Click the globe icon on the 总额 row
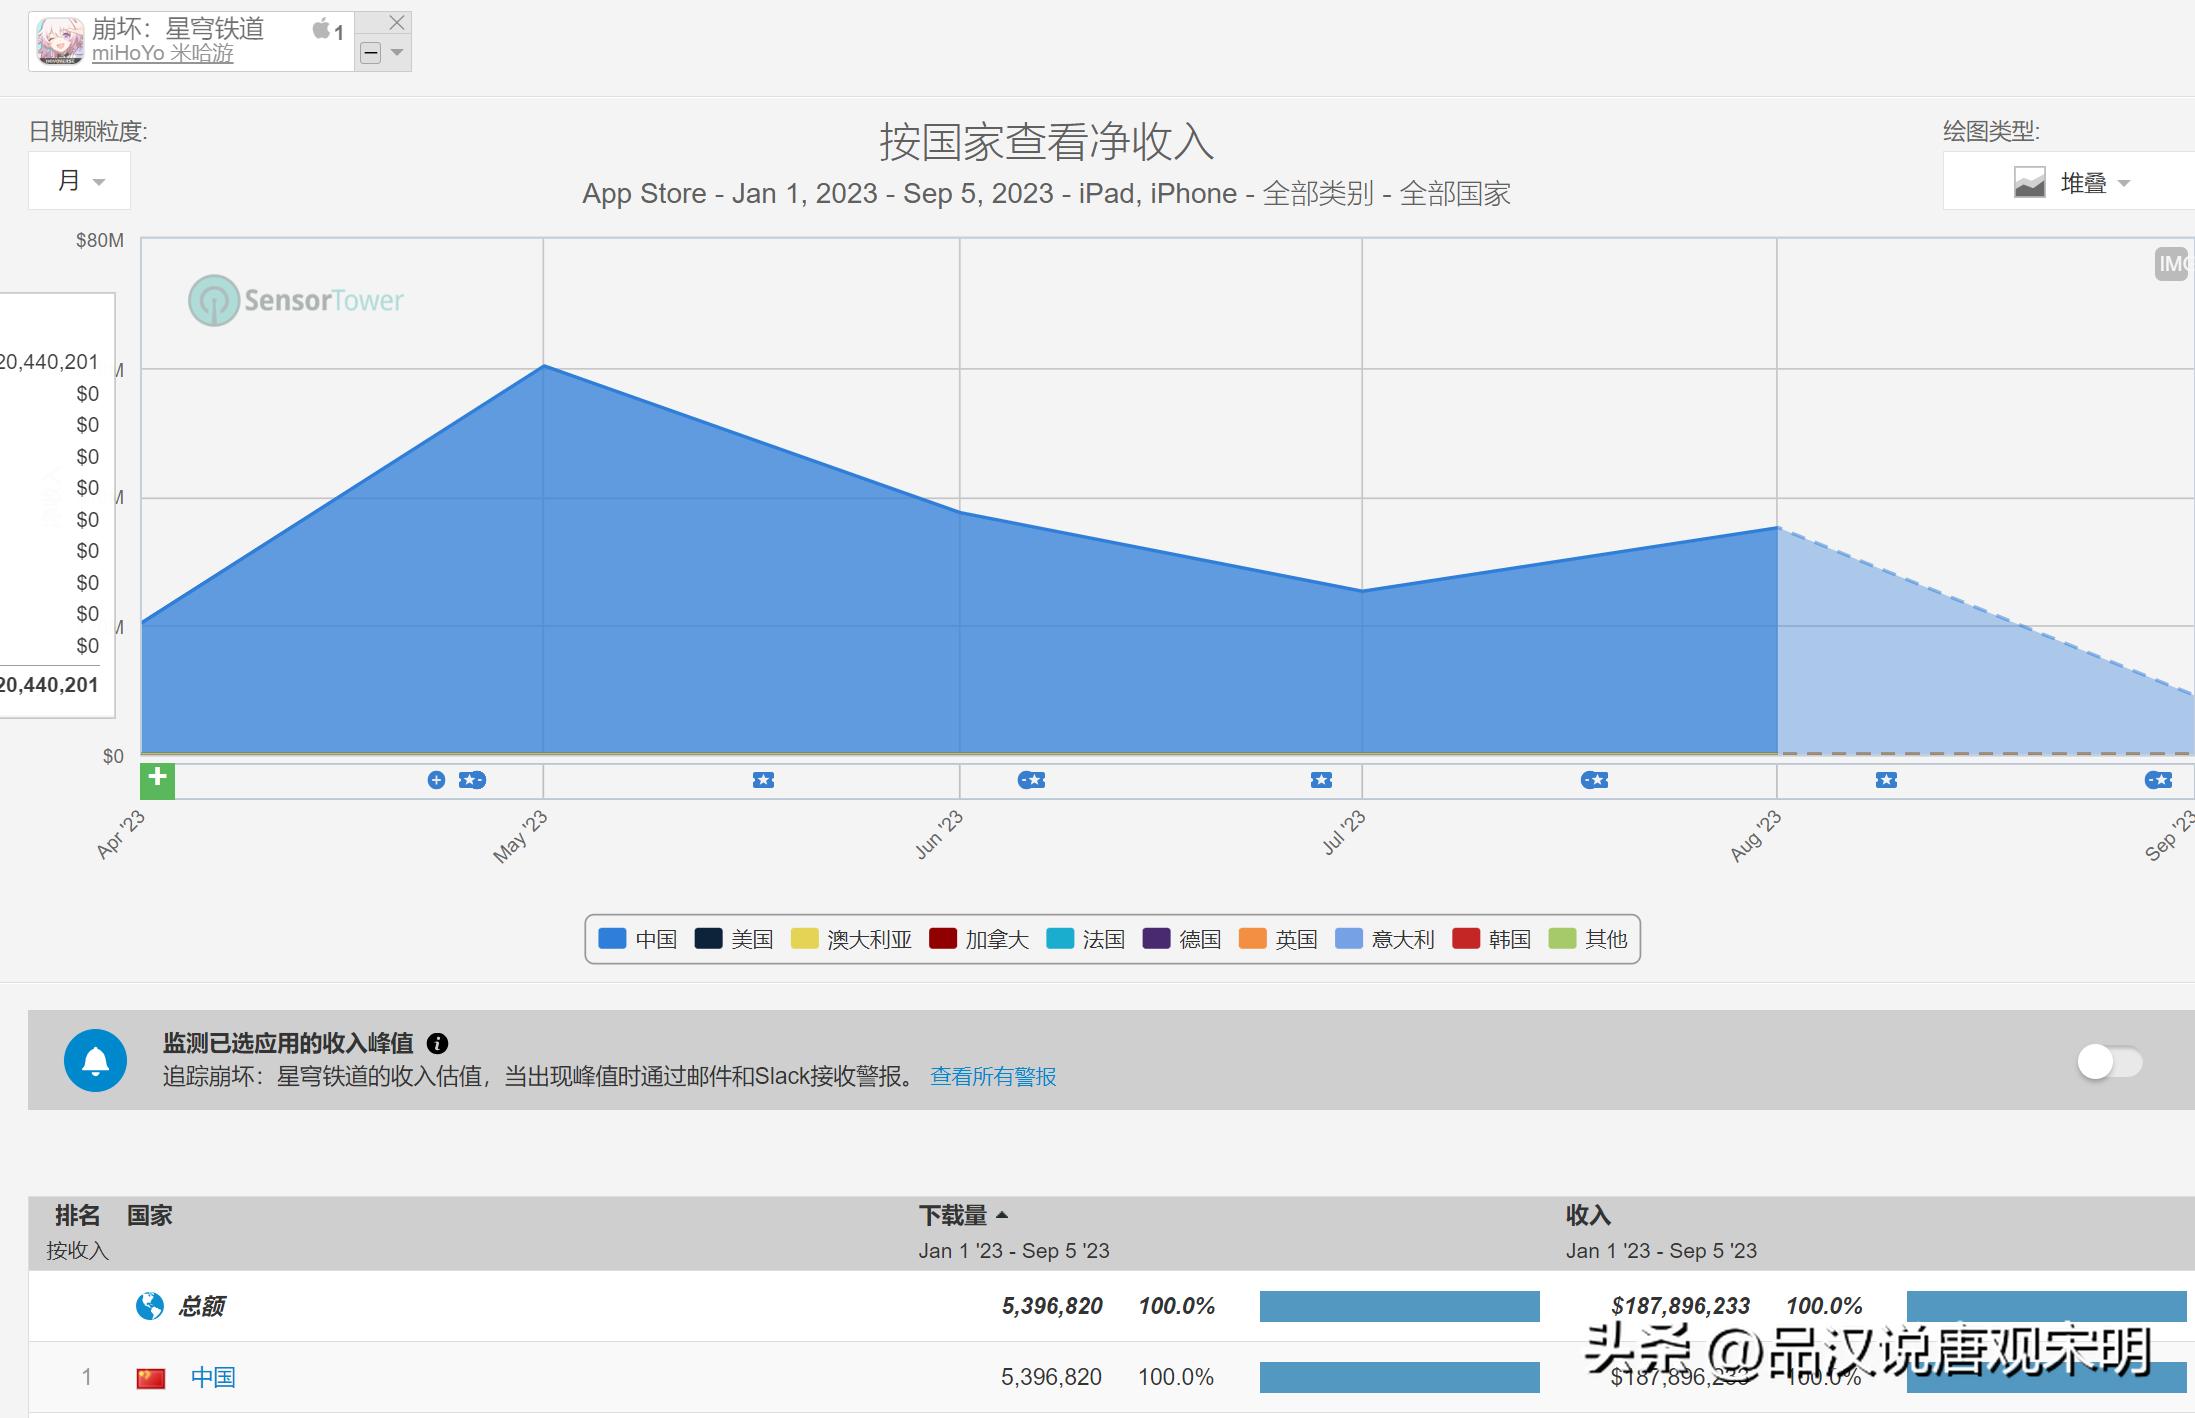The height and width of the screenshot is (1418, 2195). [148, 1305]
